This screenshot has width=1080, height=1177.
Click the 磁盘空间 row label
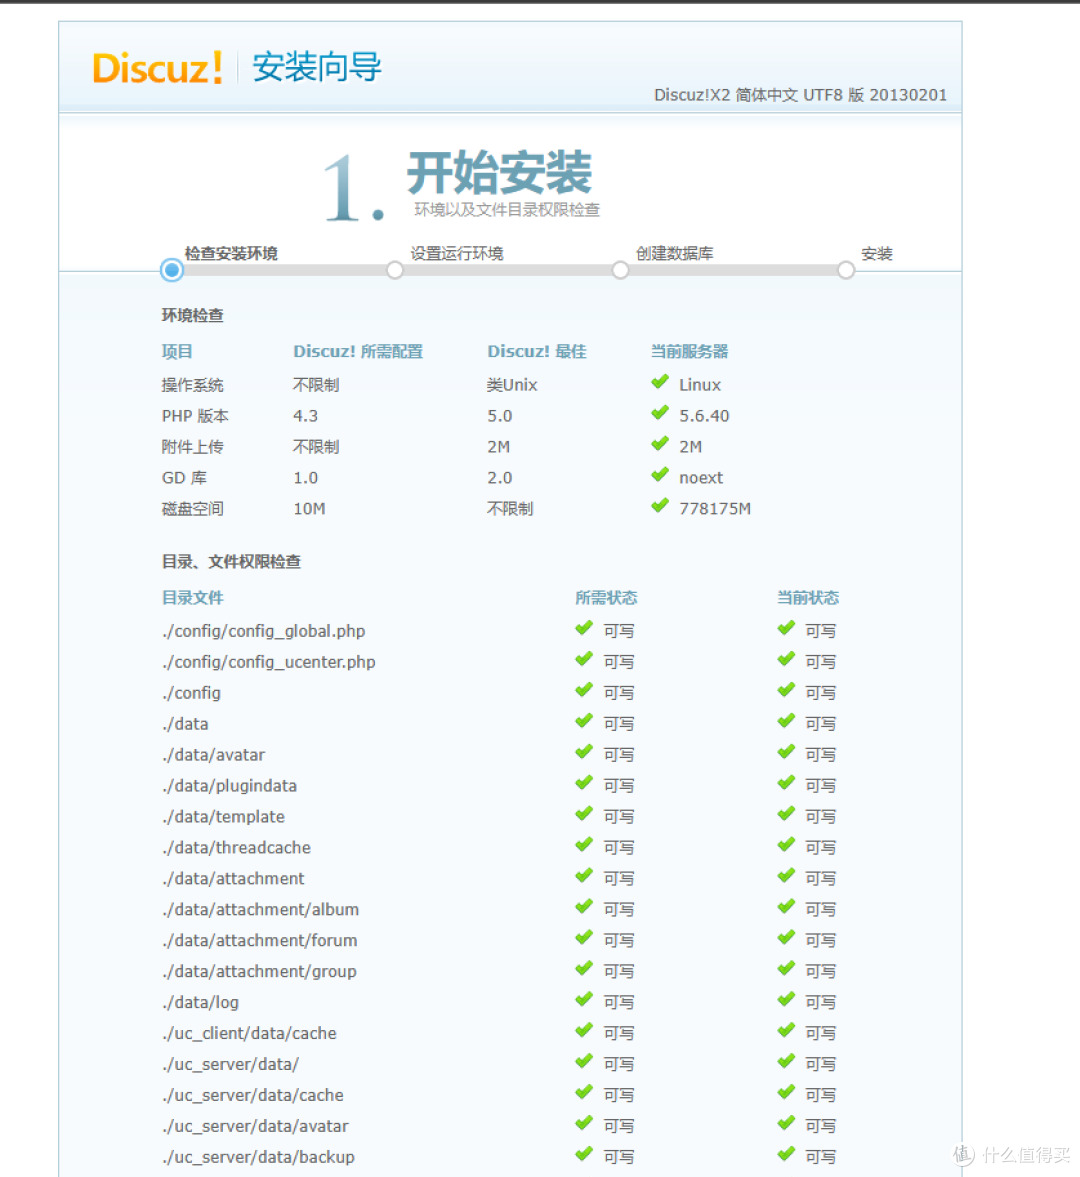(x=193, y=509)
